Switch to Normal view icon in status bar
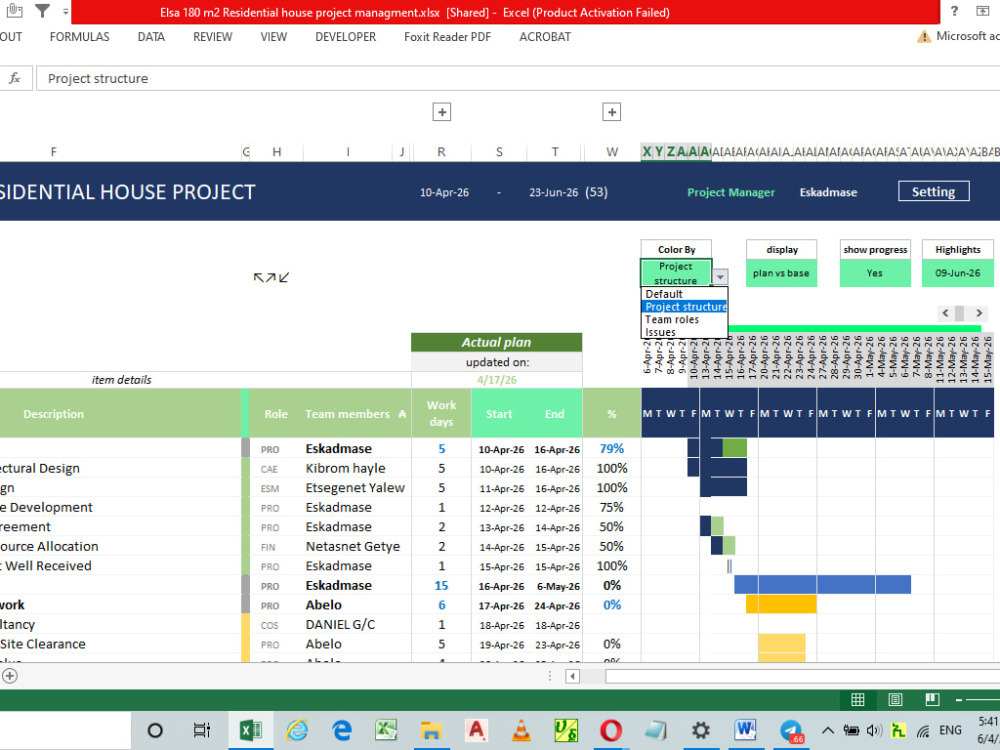 click(858, 700)
